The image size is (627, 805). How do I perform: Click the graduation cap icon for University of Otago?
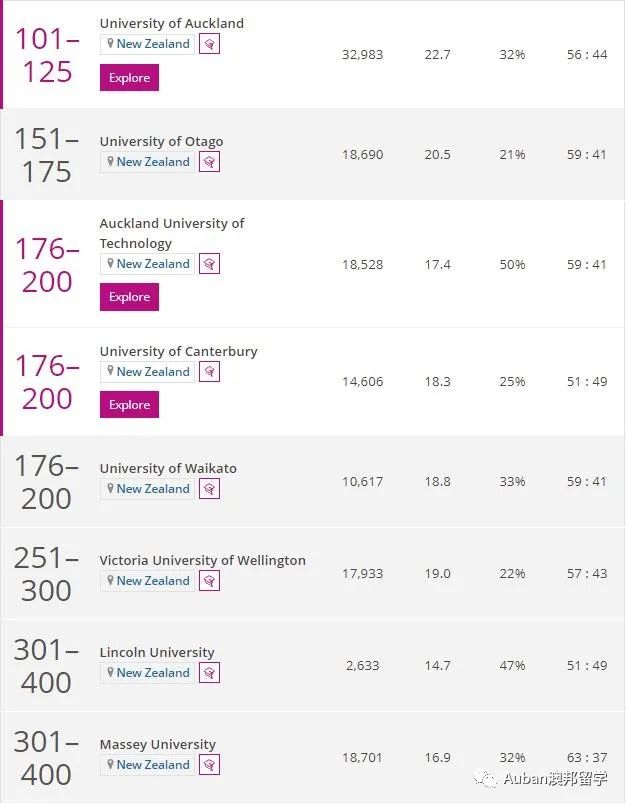tap(209, 162)
